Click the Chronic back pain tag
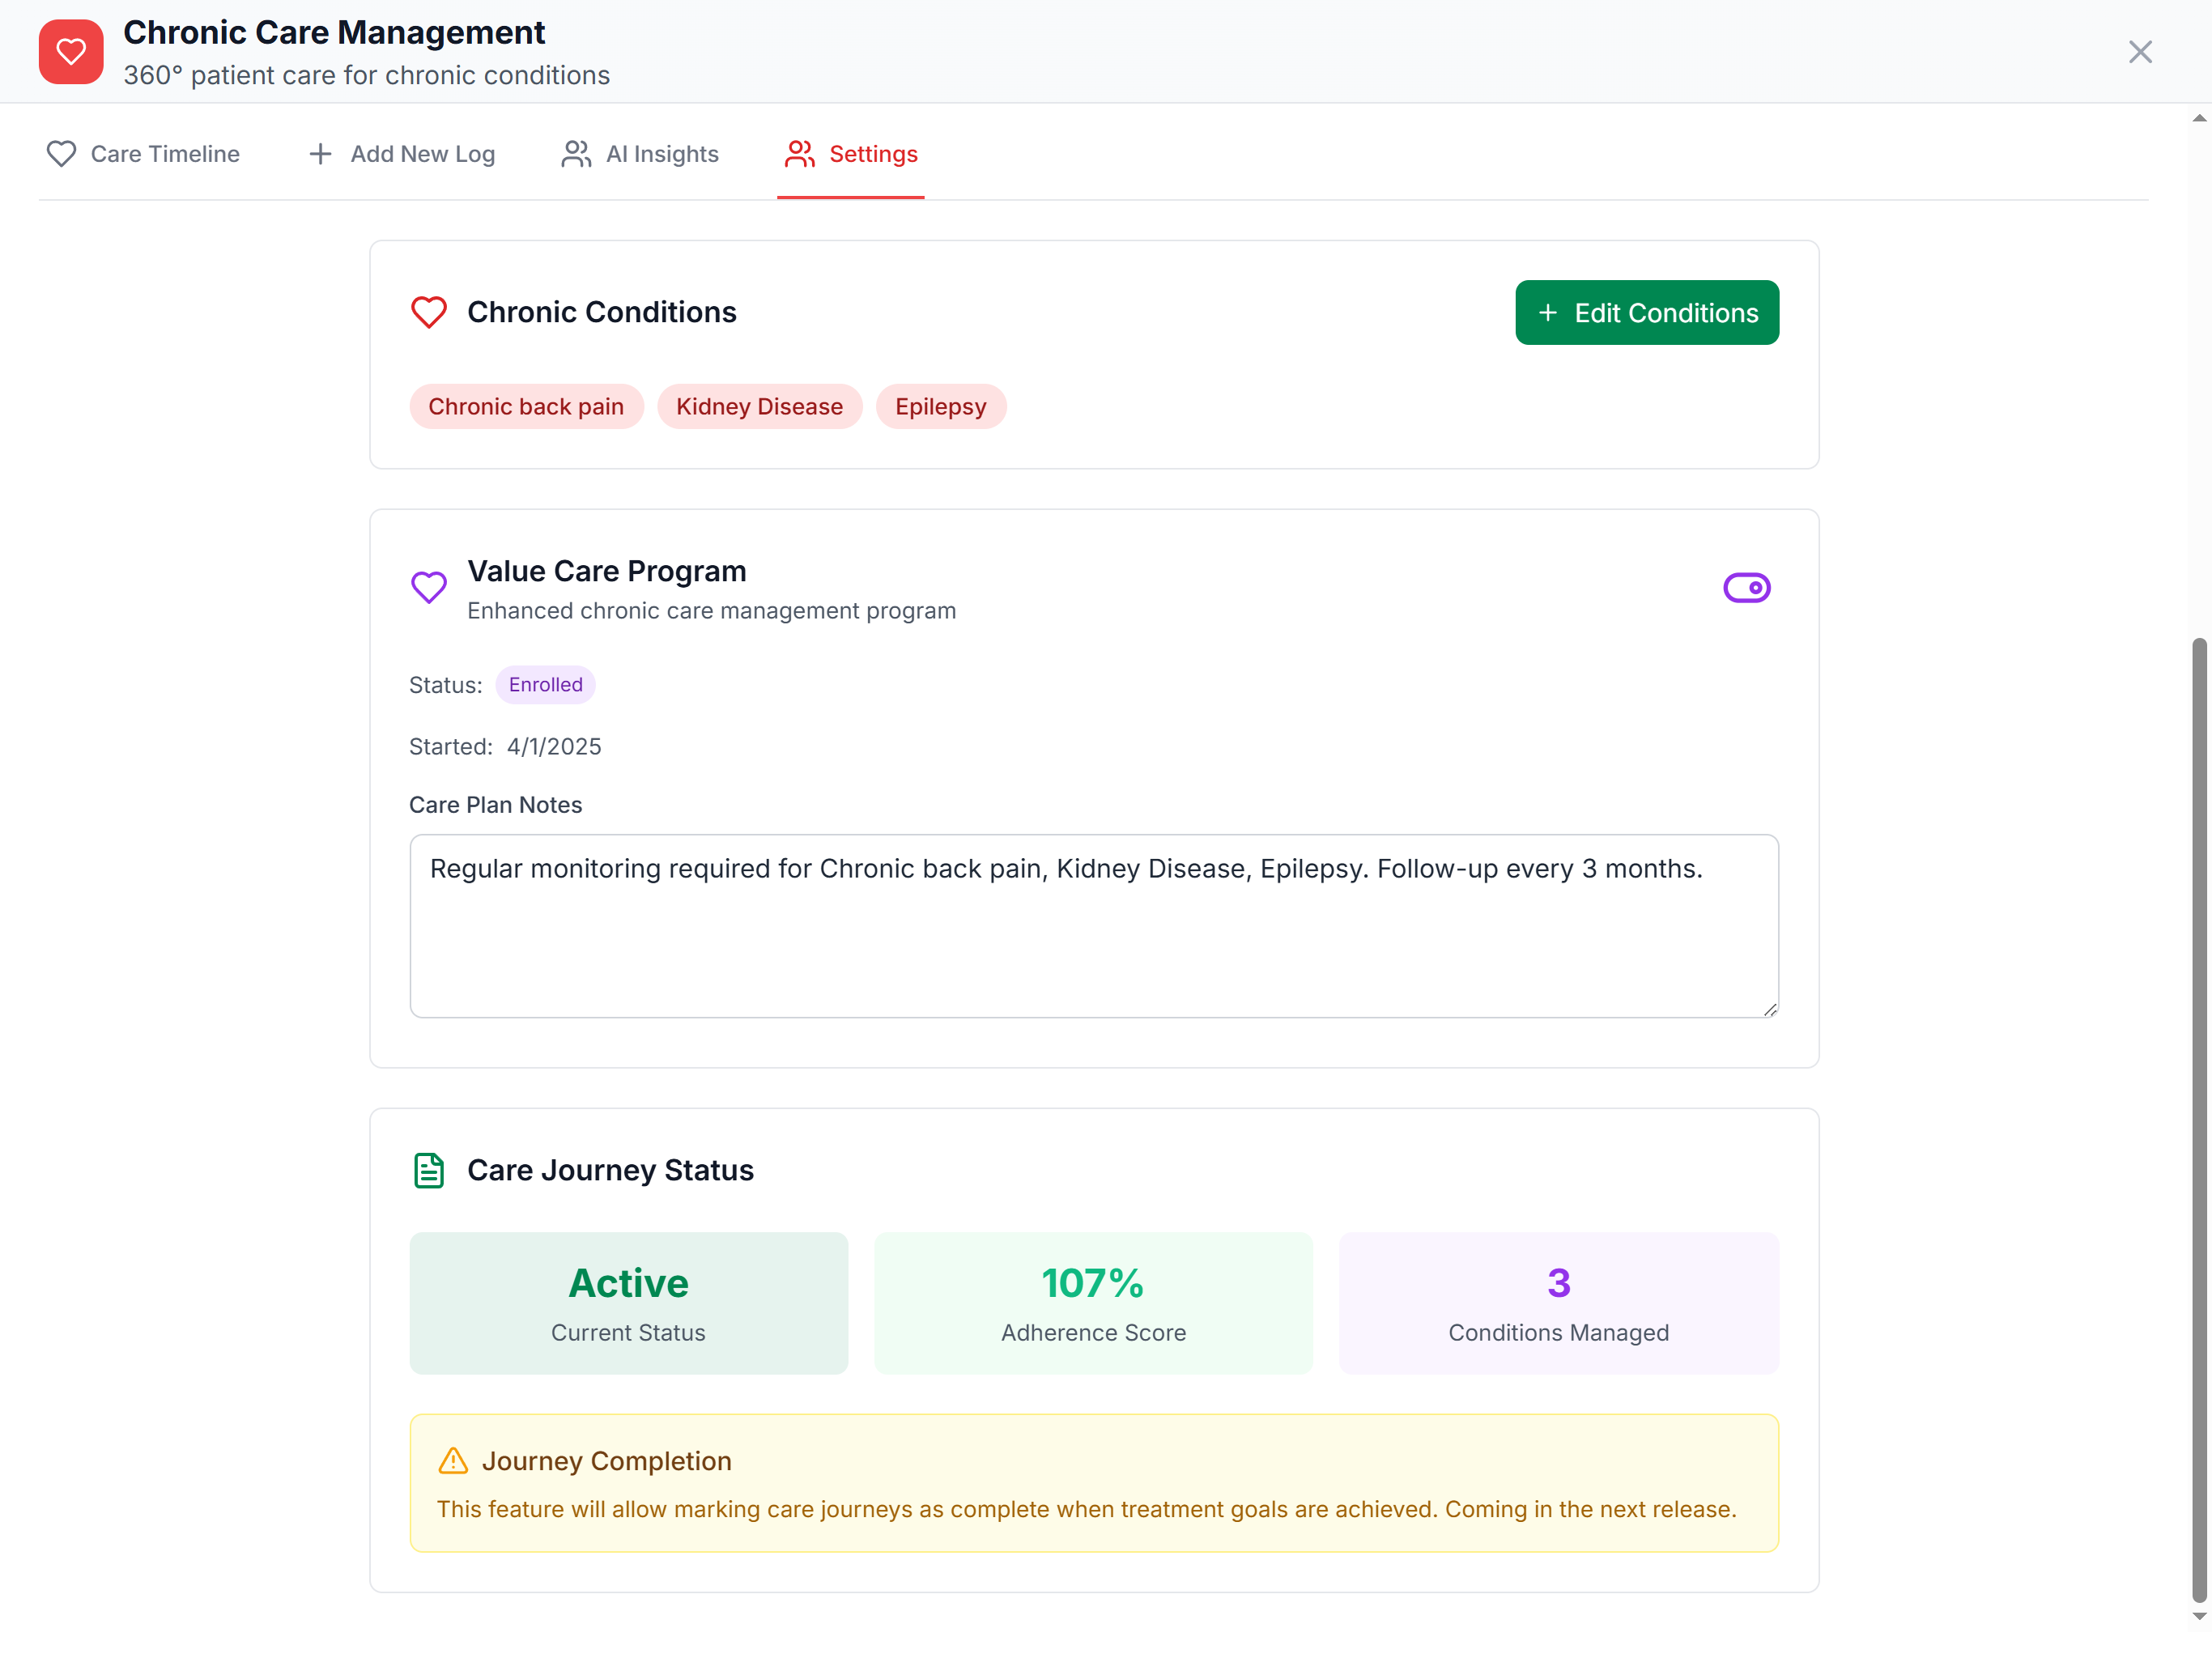This screenshot has width=2212, height=1658. pos(526,407)
